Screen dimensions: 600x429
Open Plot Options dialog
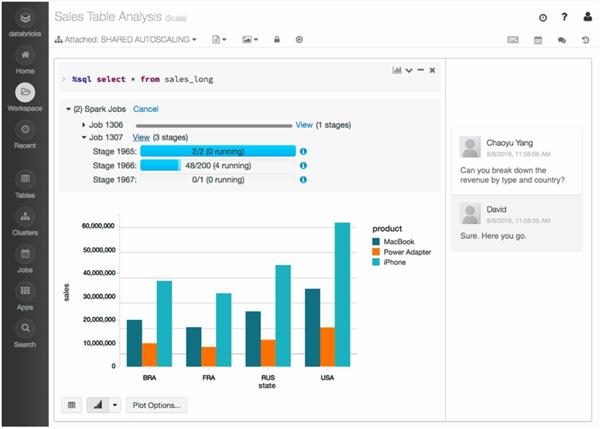157,405
